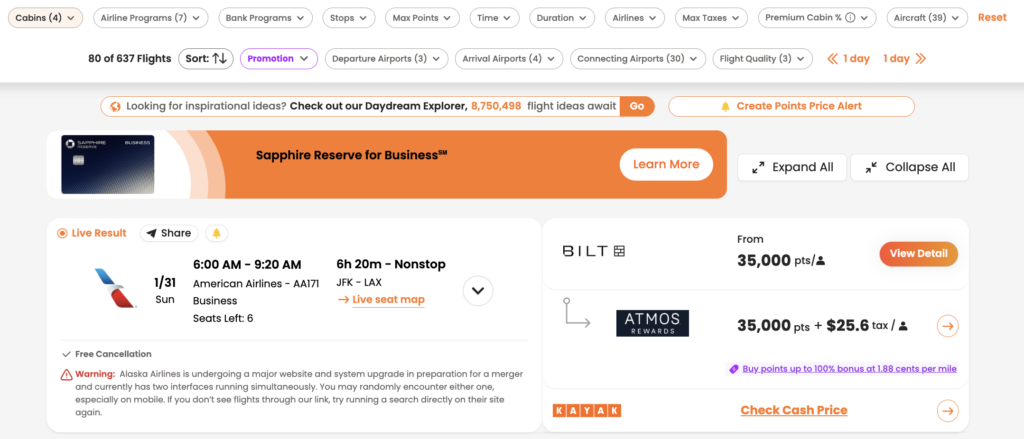The height and width of the screenshot is (439, 1024).
Task: Open the Promotion dropdown
Action: coord(278,58)
